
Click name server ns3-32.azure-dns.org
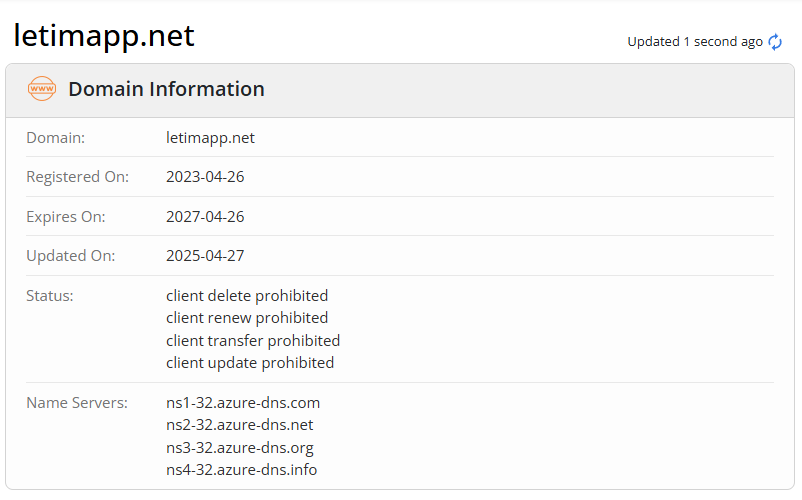(x=240, y=447)
